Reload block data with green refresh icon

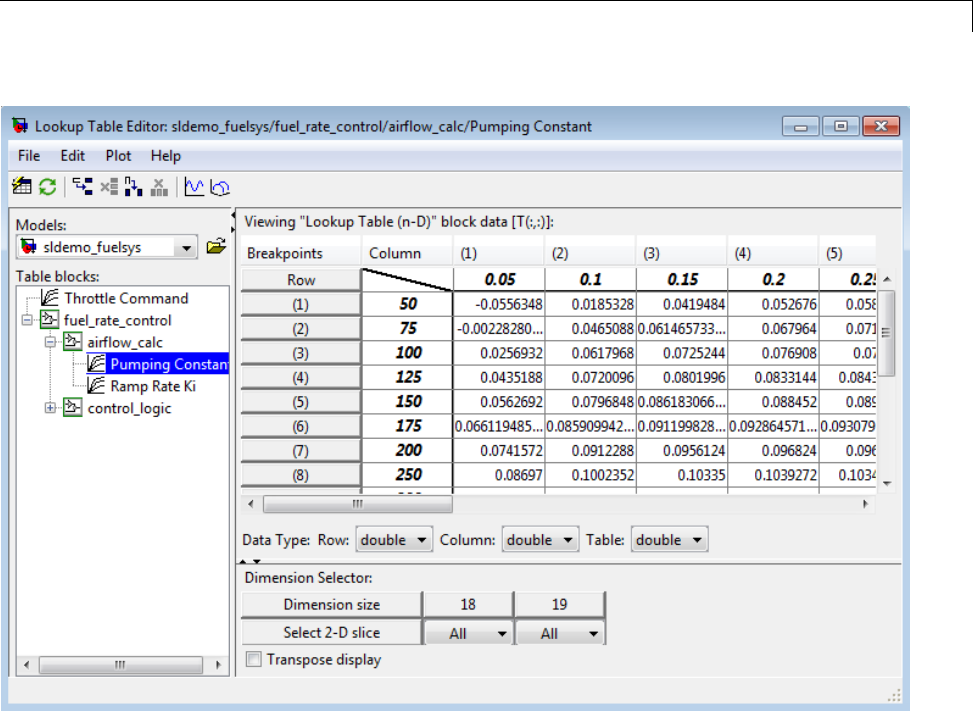pyautogui.click(x=47, y=186)
